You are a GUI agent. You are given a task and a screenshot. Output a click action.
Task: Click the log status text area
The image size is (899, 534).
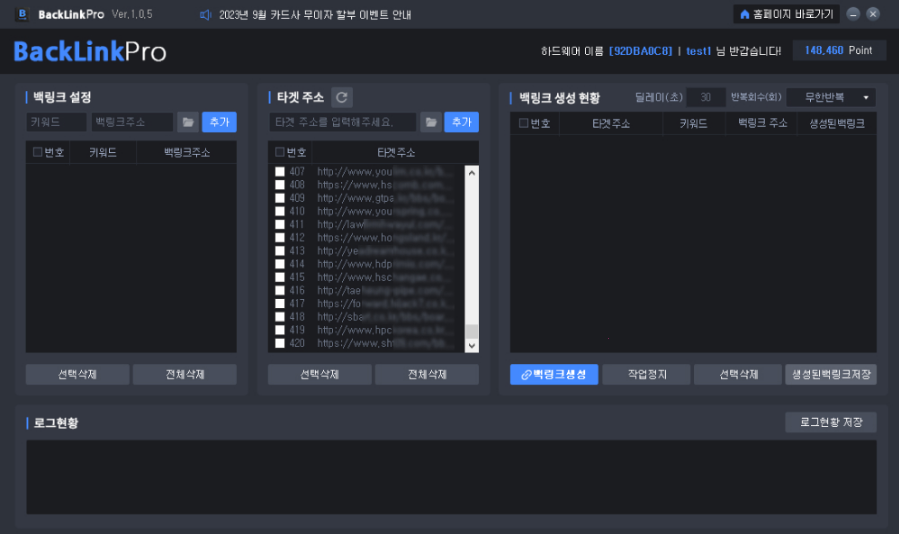pos(451,477)
